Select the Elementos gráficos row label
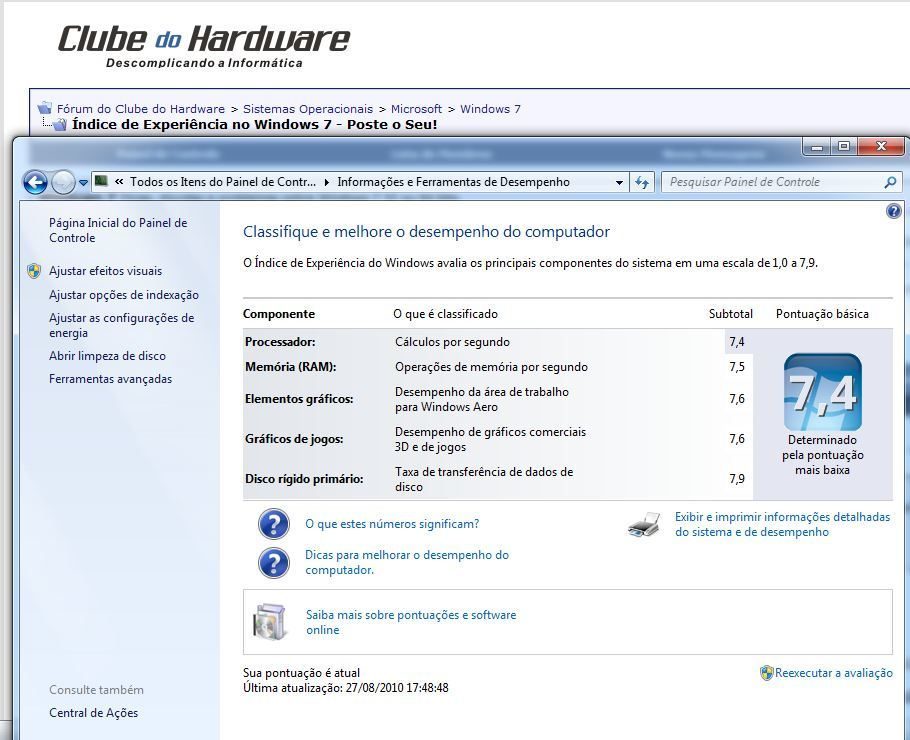Screen dimensions: 910x740 coord(299,399)
